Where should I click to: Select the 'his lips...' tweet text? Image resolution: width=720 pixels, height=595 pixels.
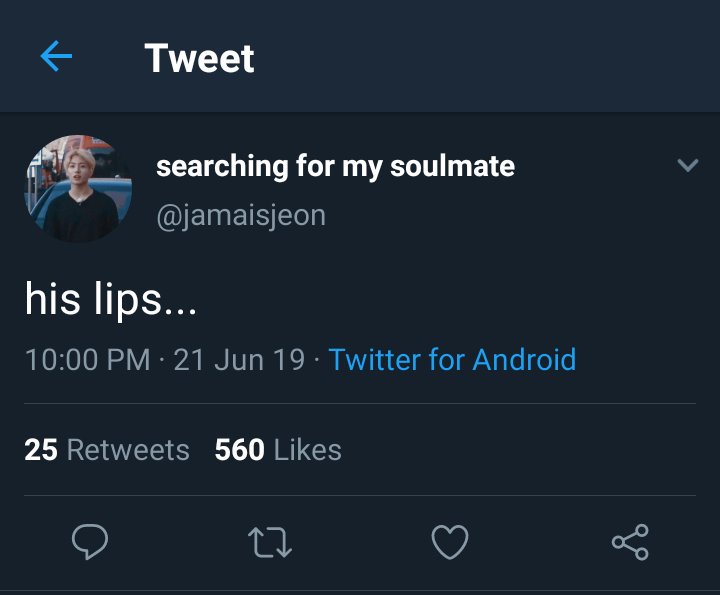pos(111,299)
